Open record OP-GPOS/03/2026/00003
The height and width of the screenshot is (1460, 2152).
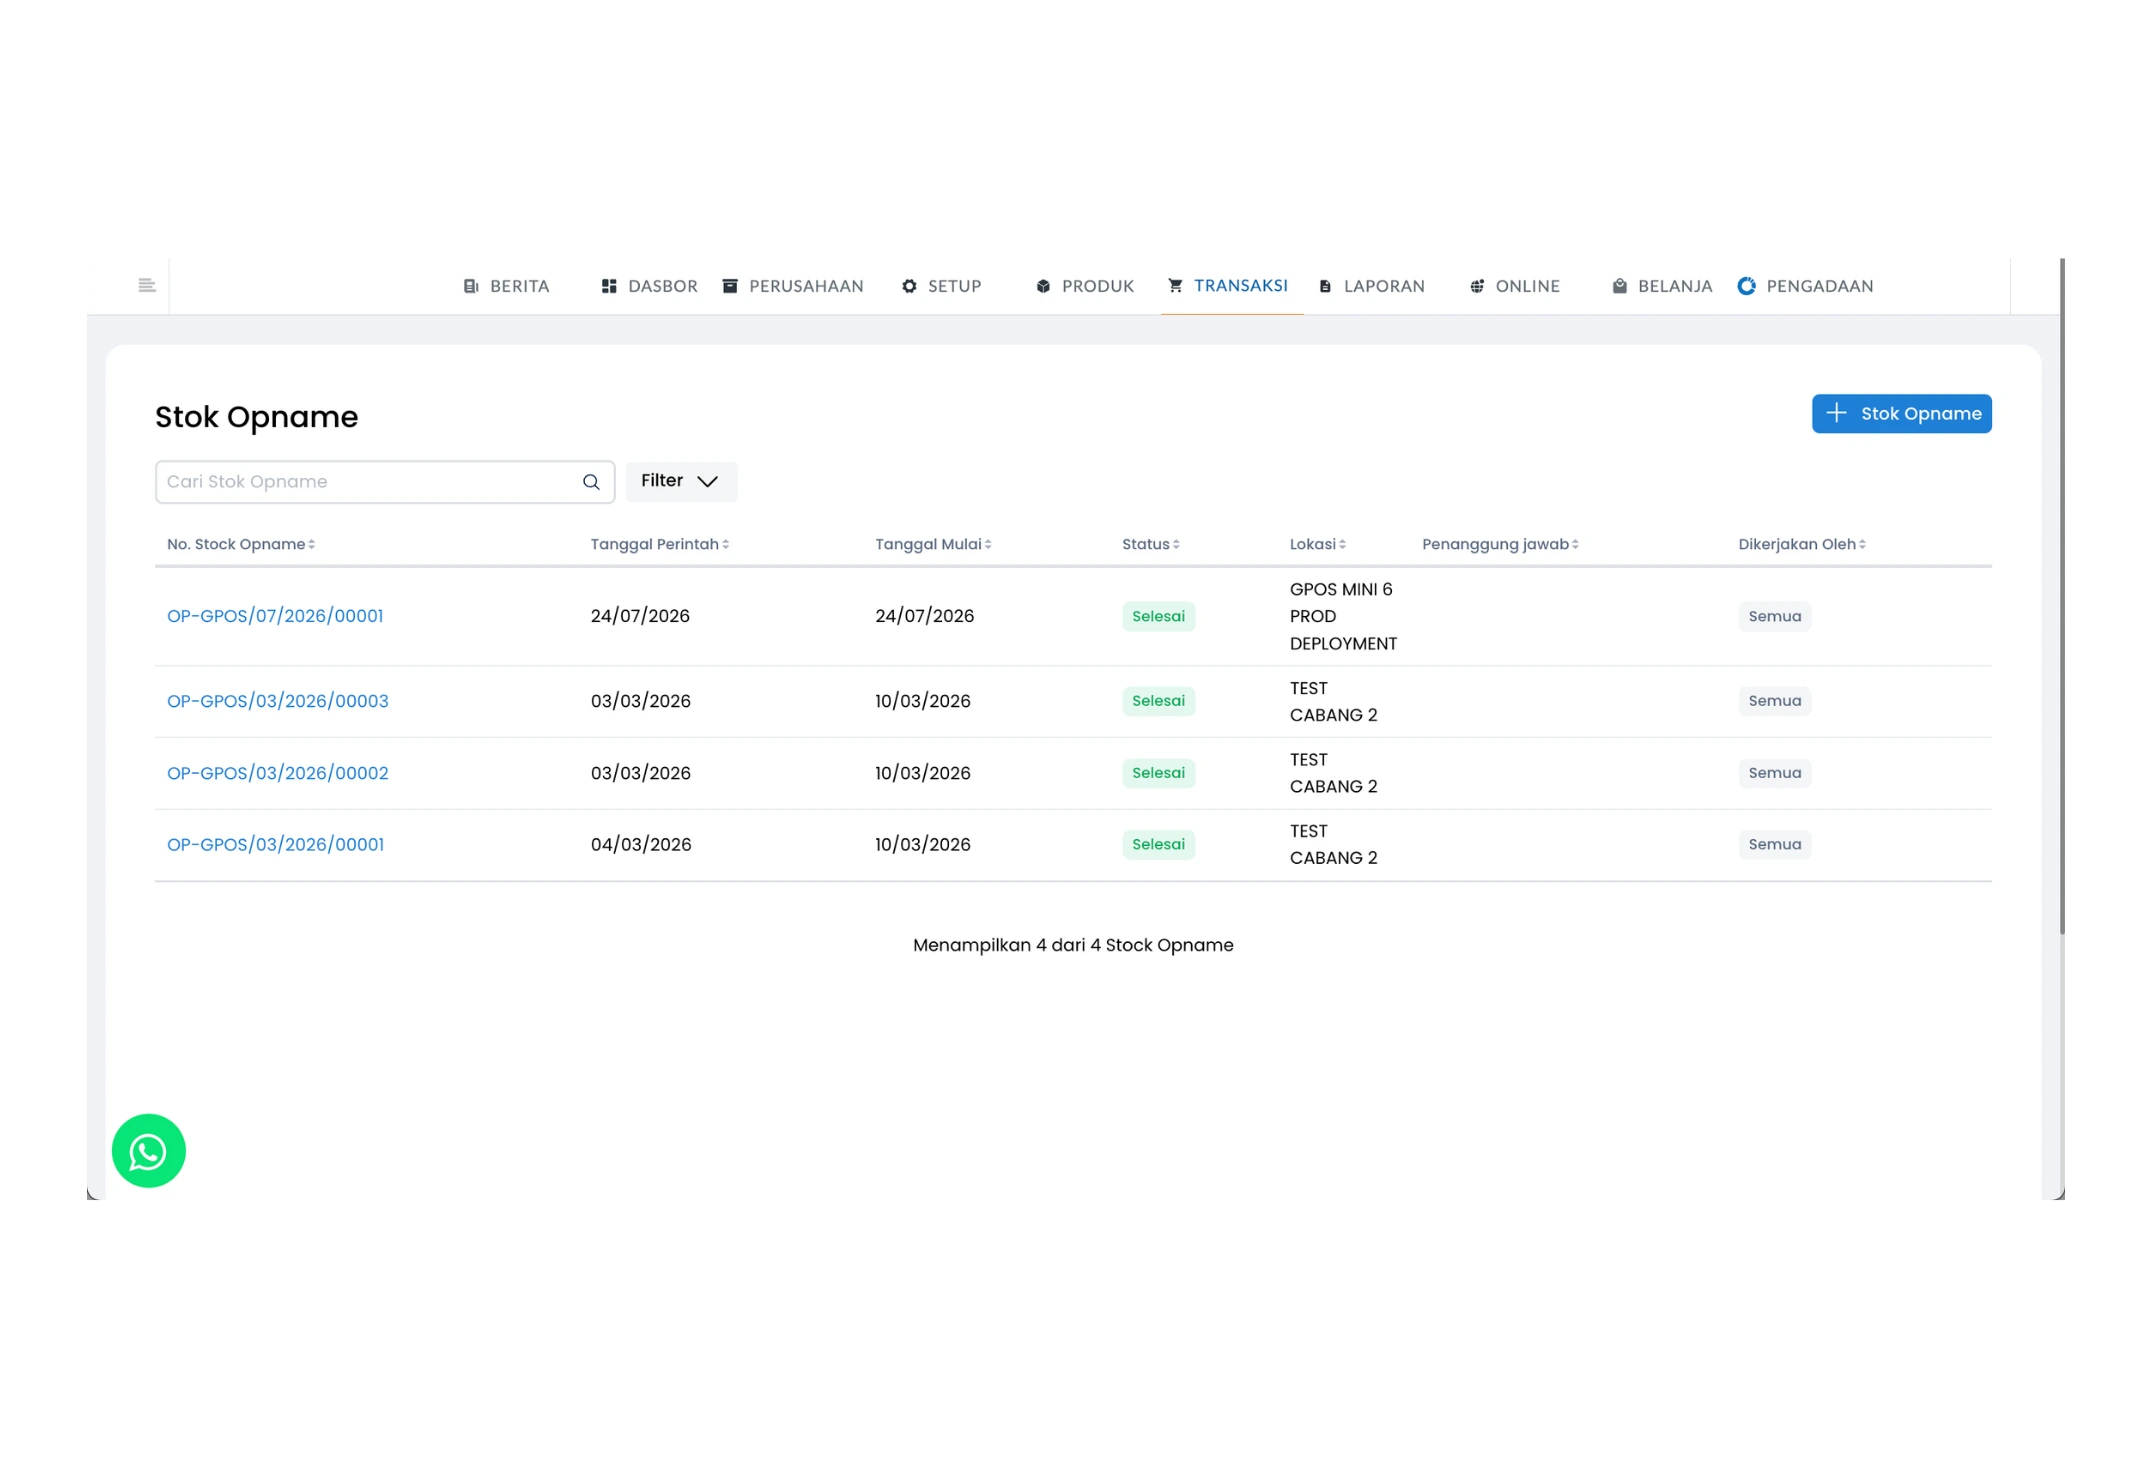[277, 701]
